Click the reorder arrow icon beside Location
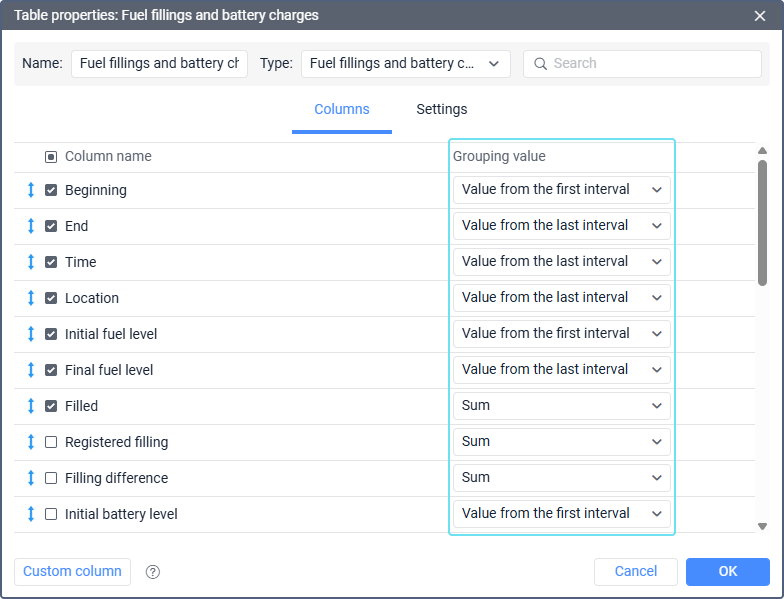This screenshot has width=784, height=599. pos(31,298)
